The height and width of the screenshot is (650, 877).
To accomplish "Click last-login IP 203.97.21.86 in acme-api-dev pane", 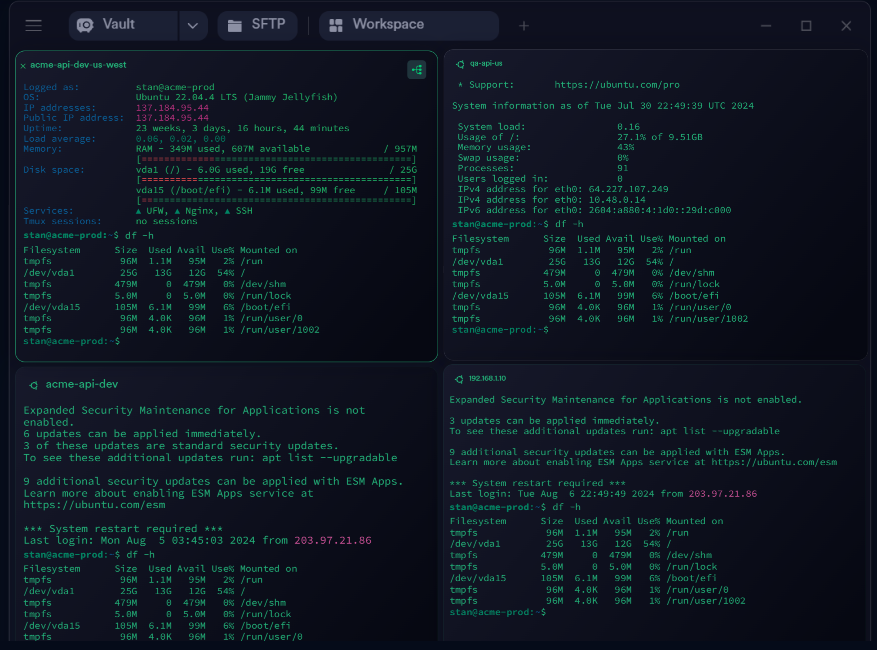I will pos(333,541).
